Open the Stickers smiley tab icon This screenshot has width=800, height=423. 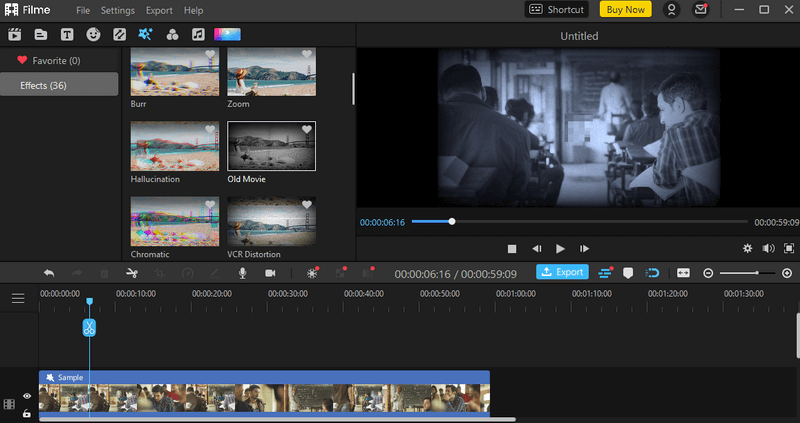coord(93,34)
